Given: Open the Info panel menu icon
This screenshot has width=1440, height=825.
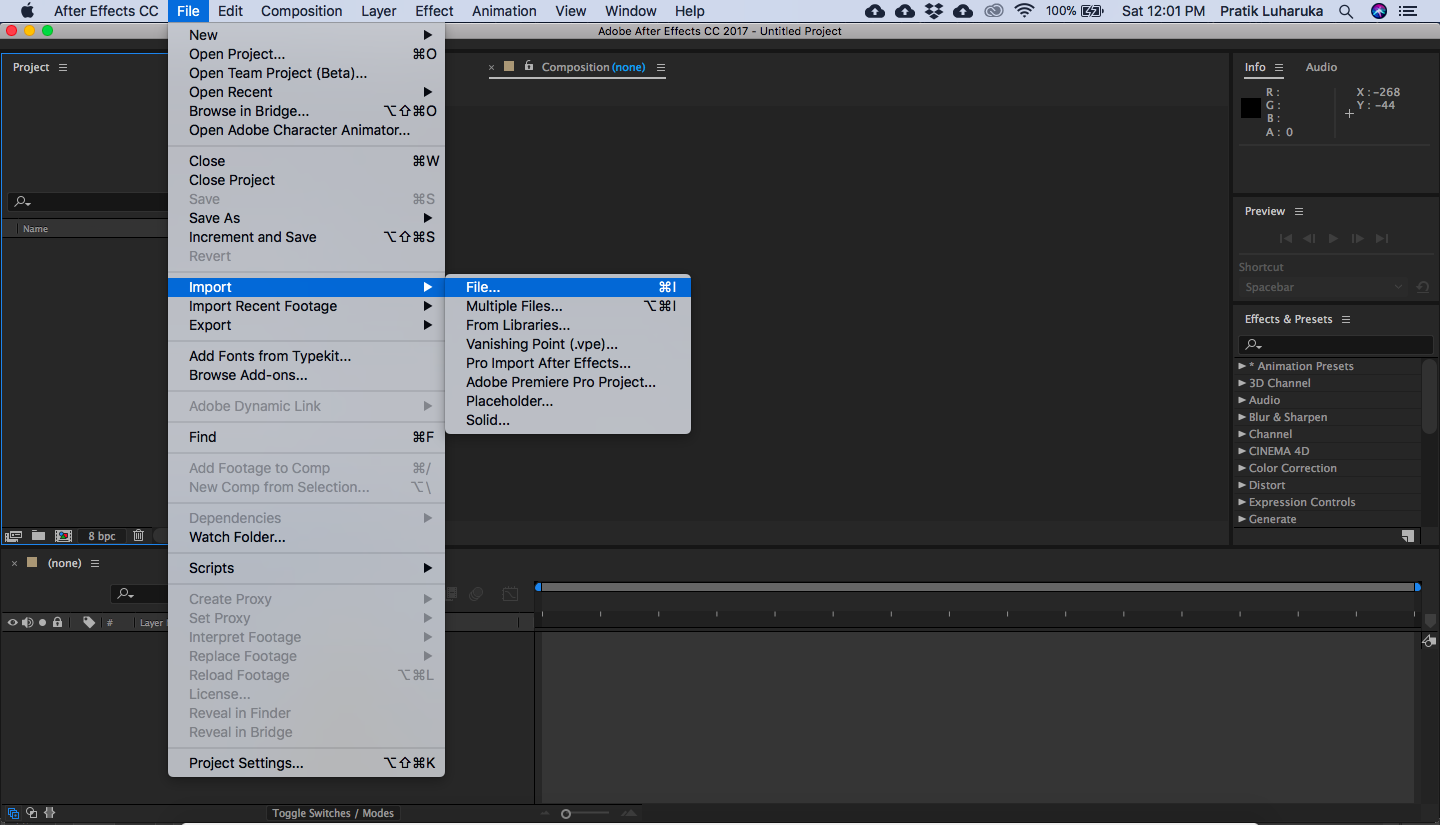Looking at the screenshot, I should [x=1279, y=67].
